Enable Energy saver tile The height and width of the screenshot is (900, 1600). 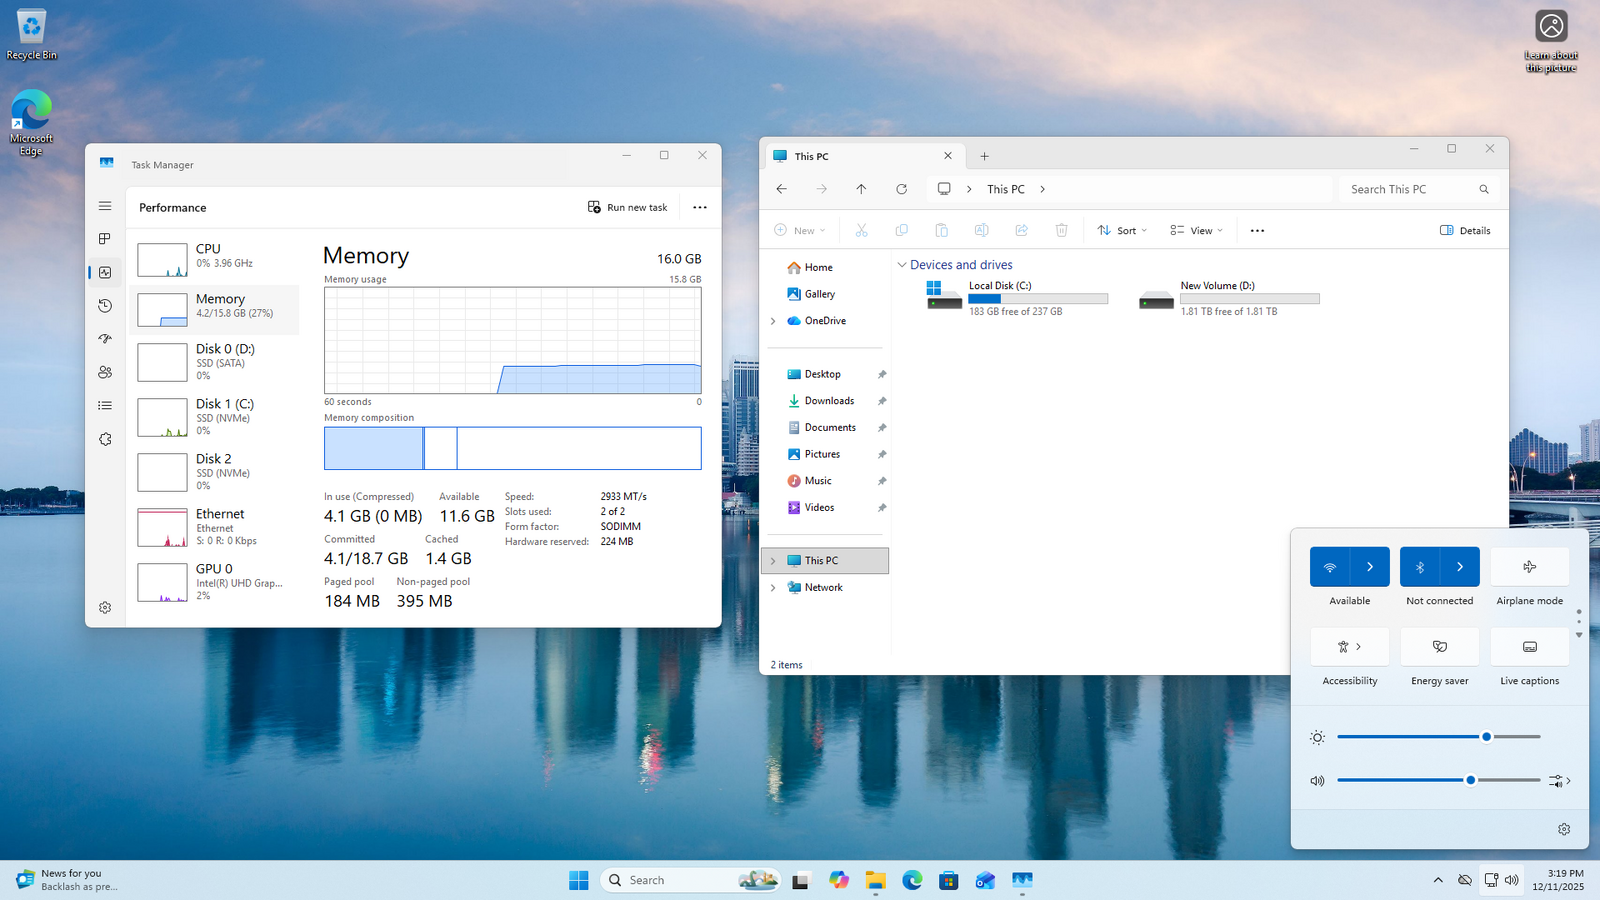click(1439, 647)
